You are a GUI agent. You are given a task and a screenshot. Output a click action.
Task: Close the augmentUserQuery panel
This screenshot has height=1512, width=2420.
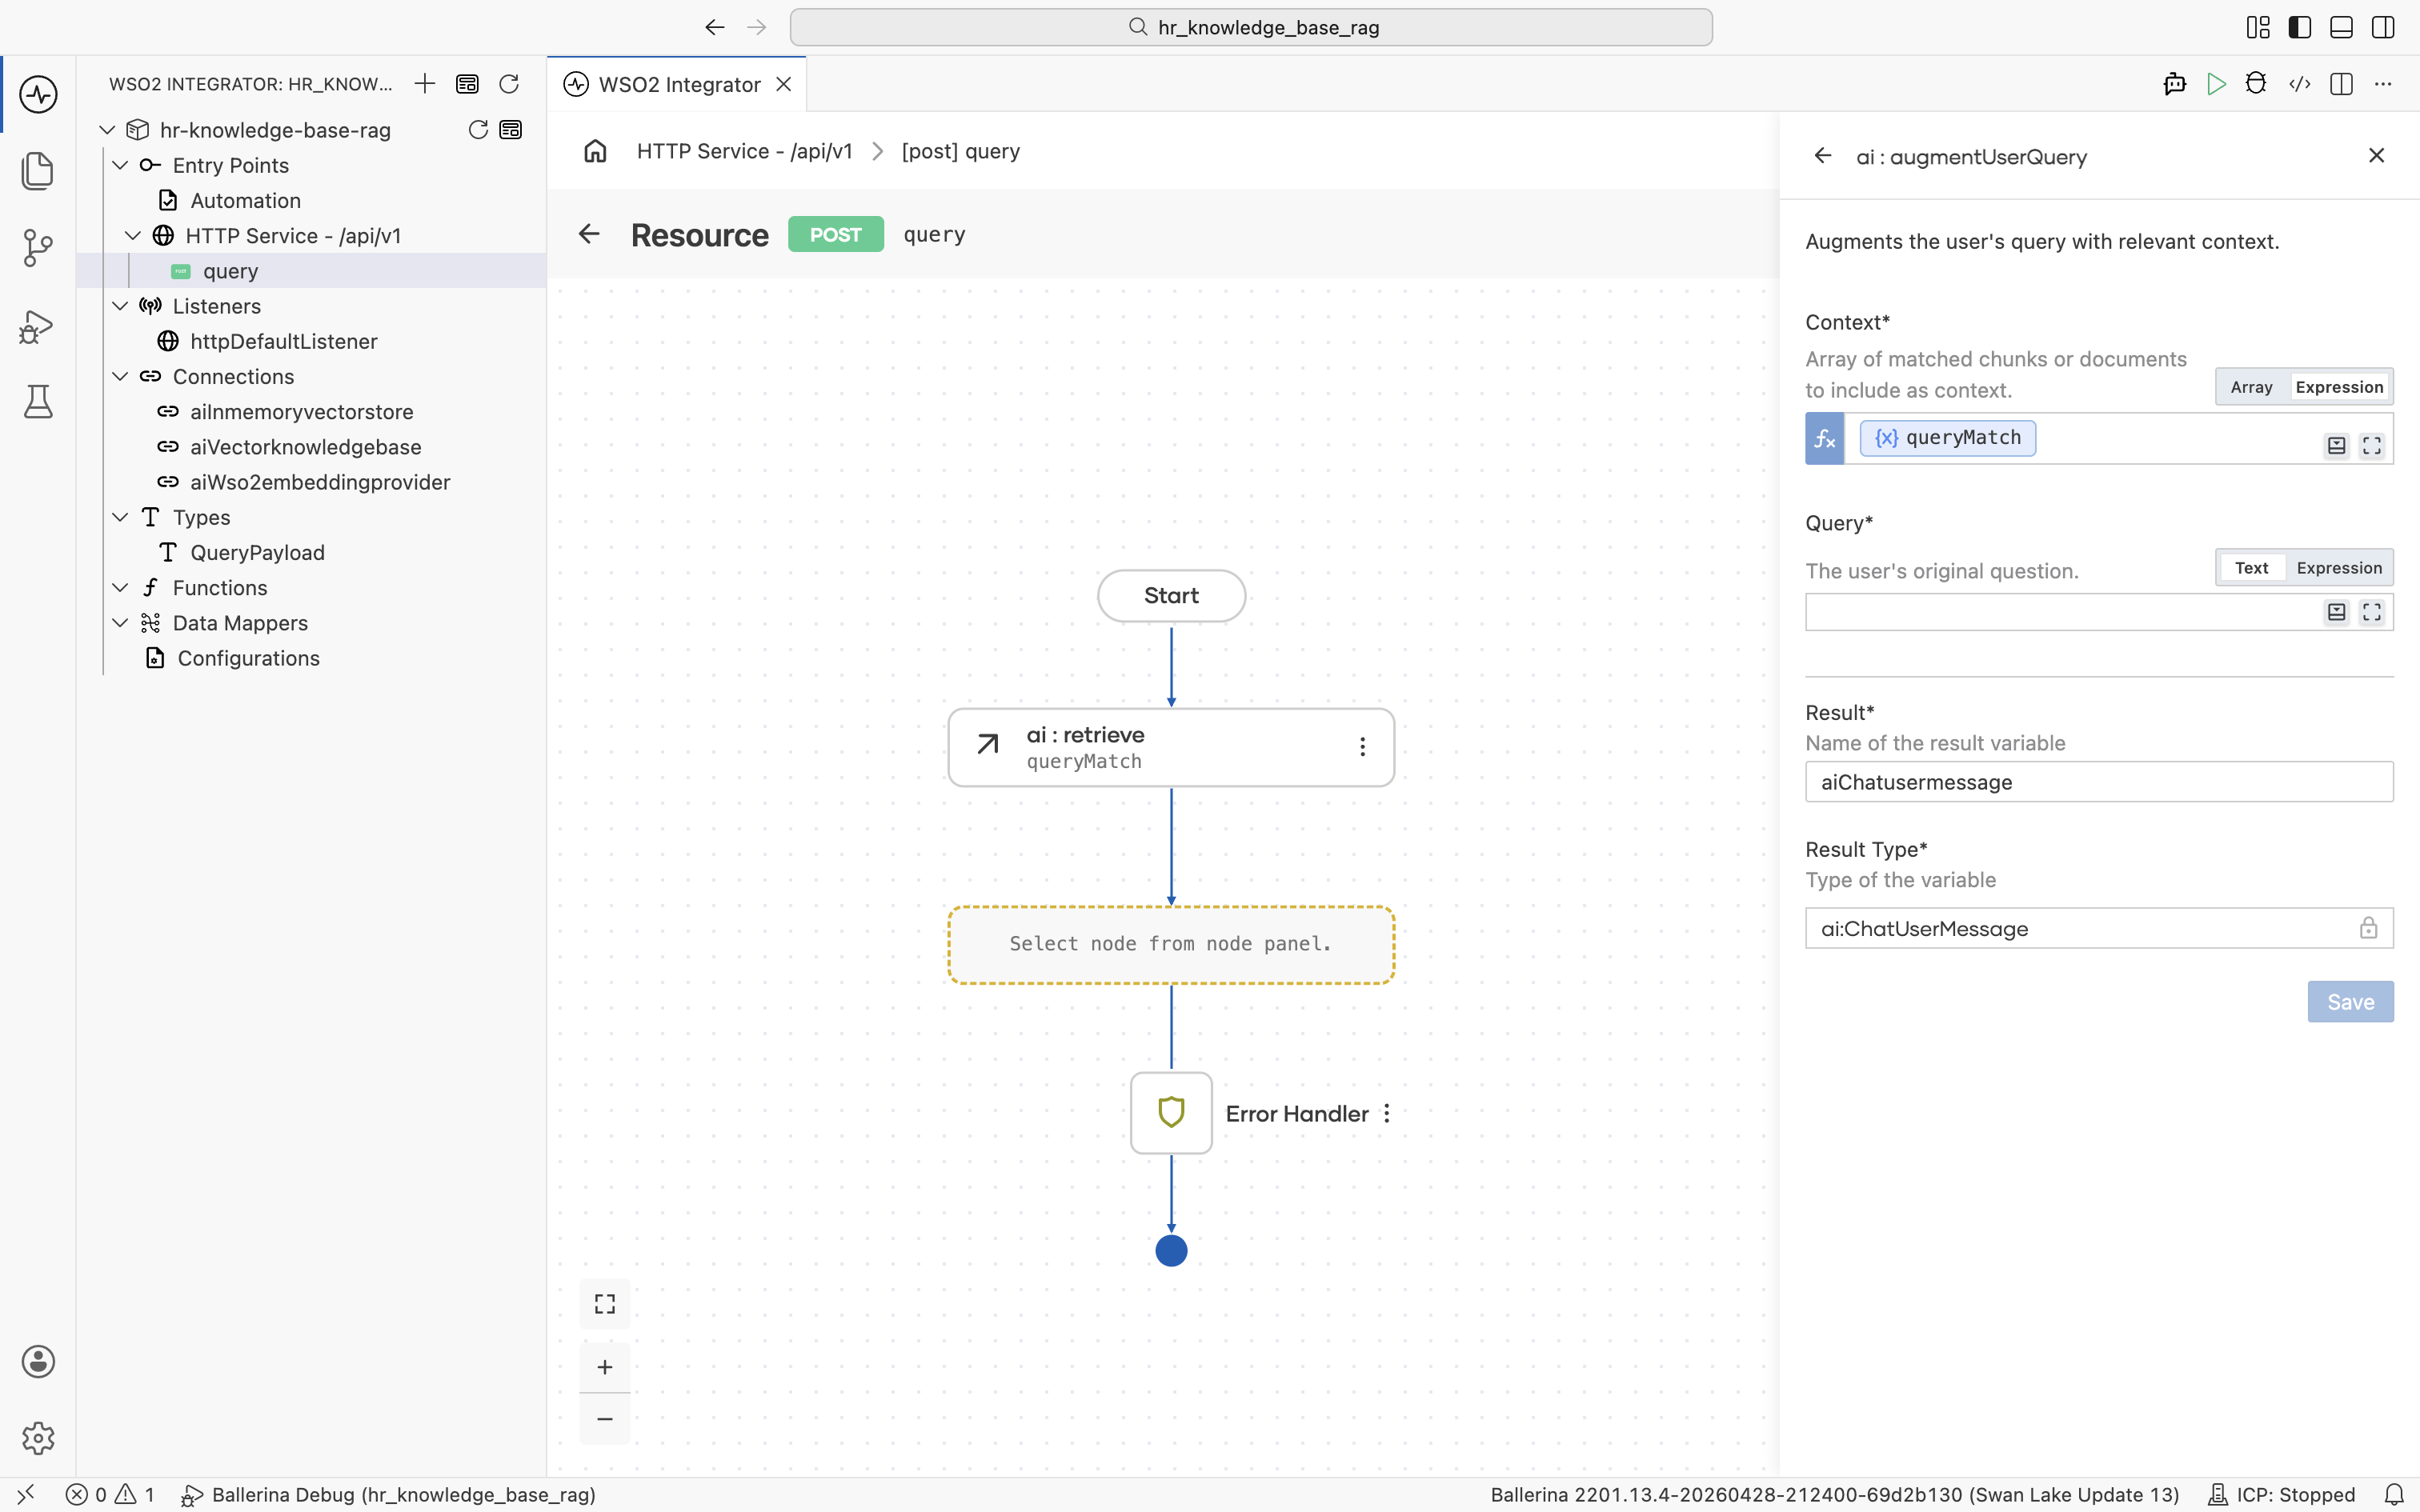(2376, 155)
